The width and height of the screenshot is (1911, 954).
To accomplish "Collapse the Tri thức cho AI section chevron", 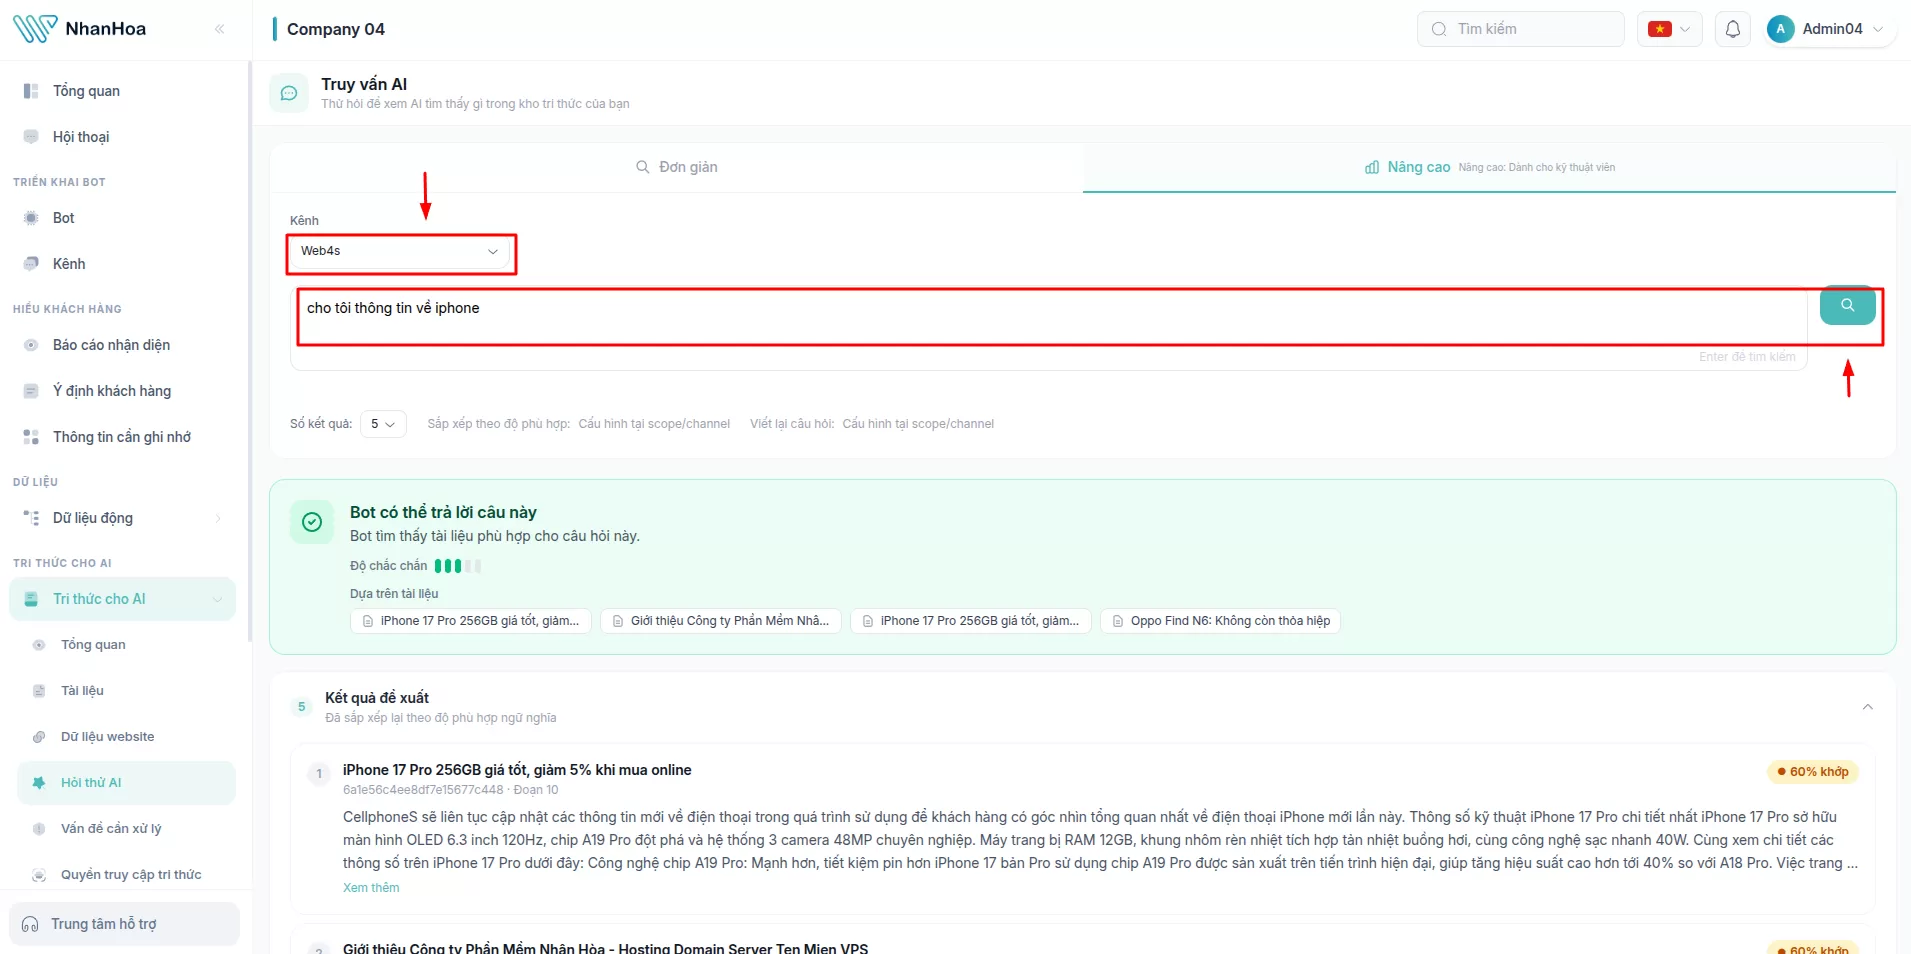I will (217, 599).
